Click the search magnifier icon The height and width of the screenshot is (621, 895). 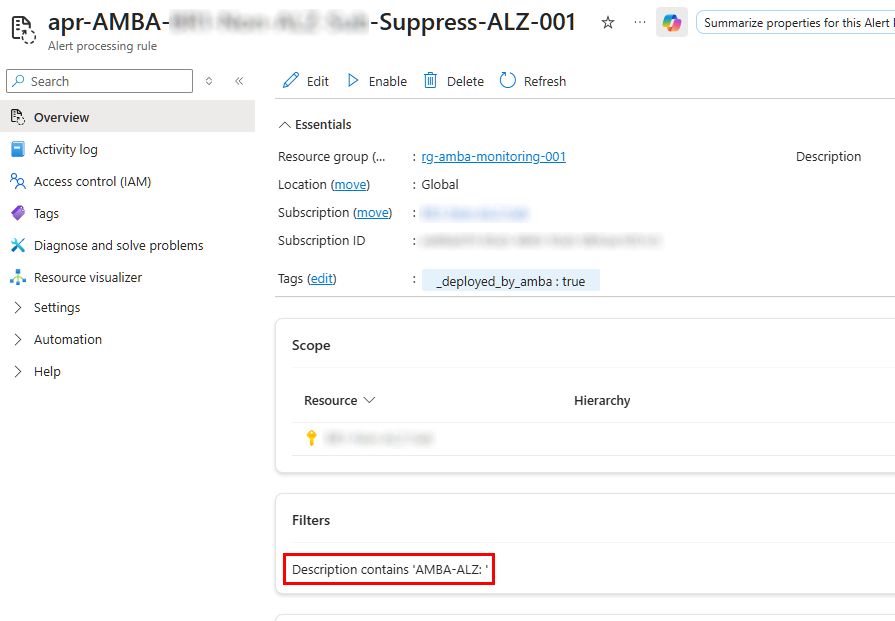point(19,81)
